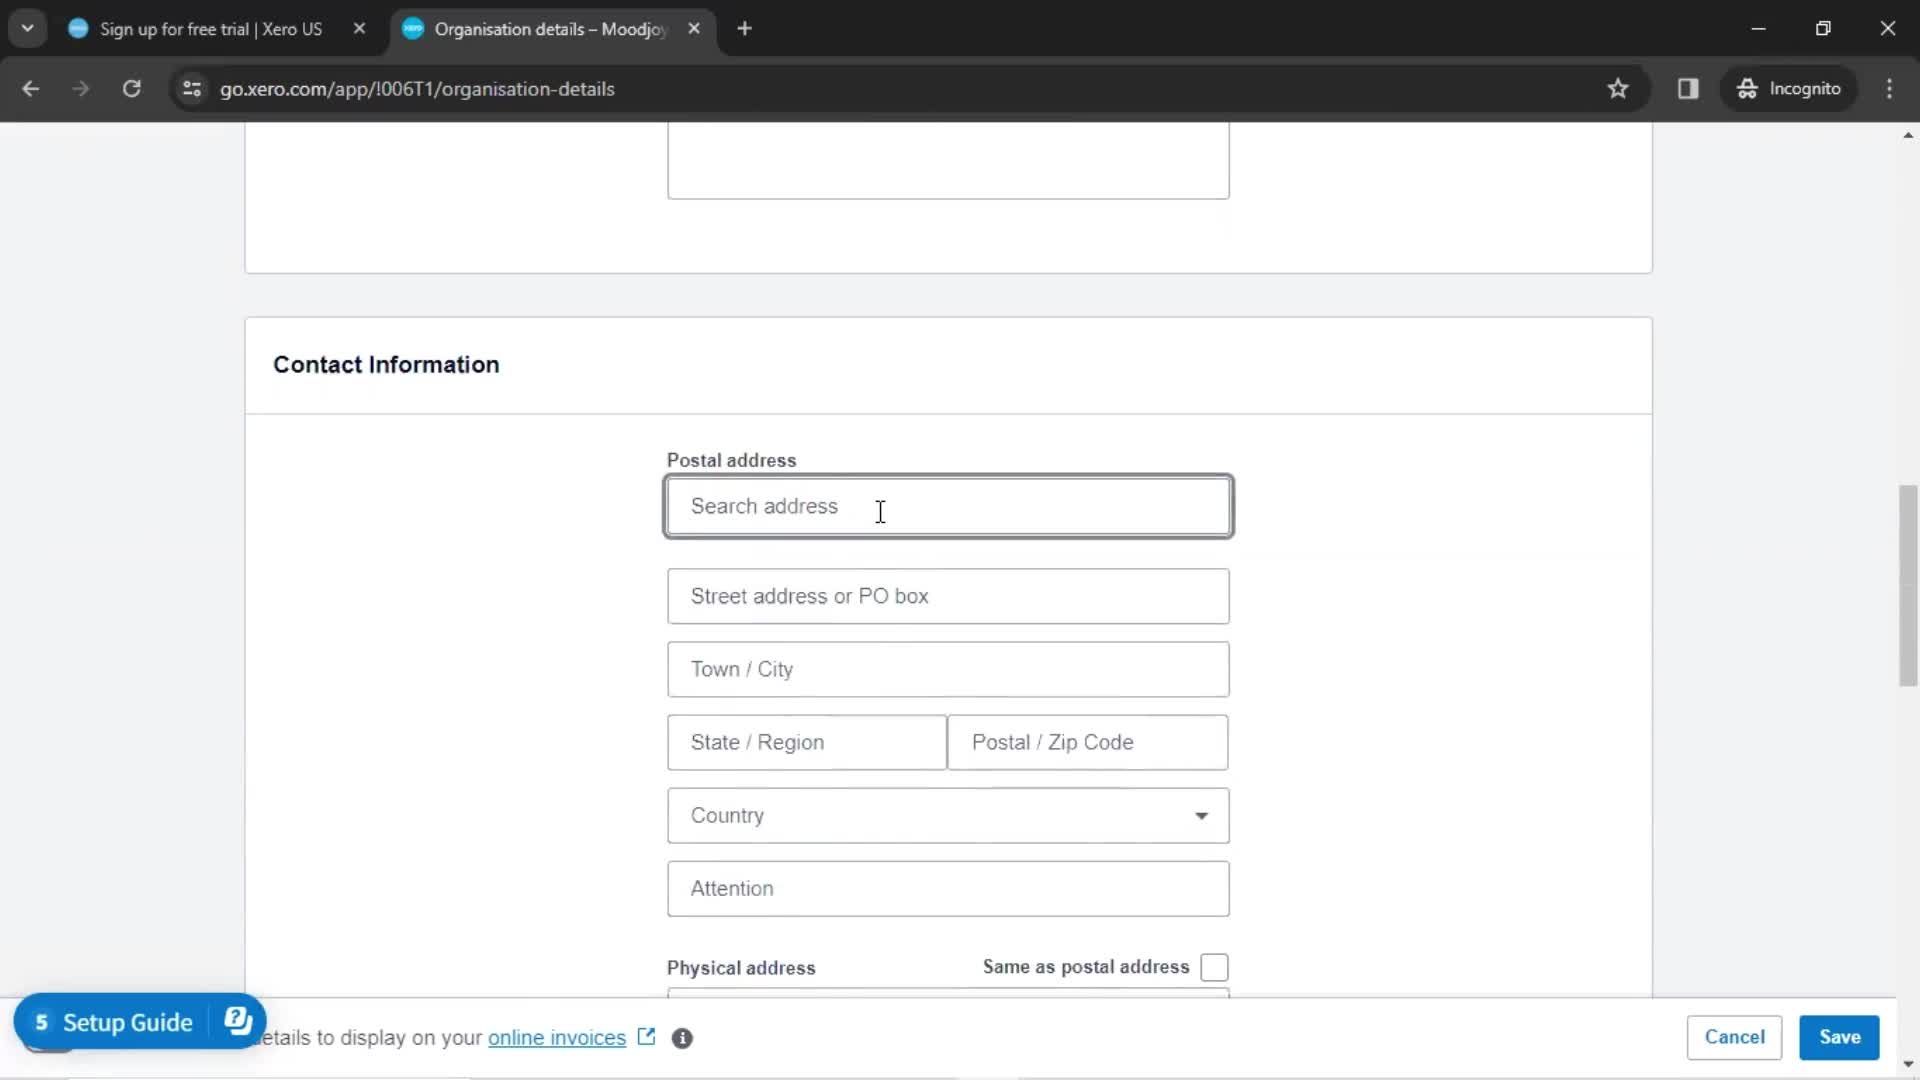Close the Organisation details tab

pyautogui.click(x=694, y=29)
